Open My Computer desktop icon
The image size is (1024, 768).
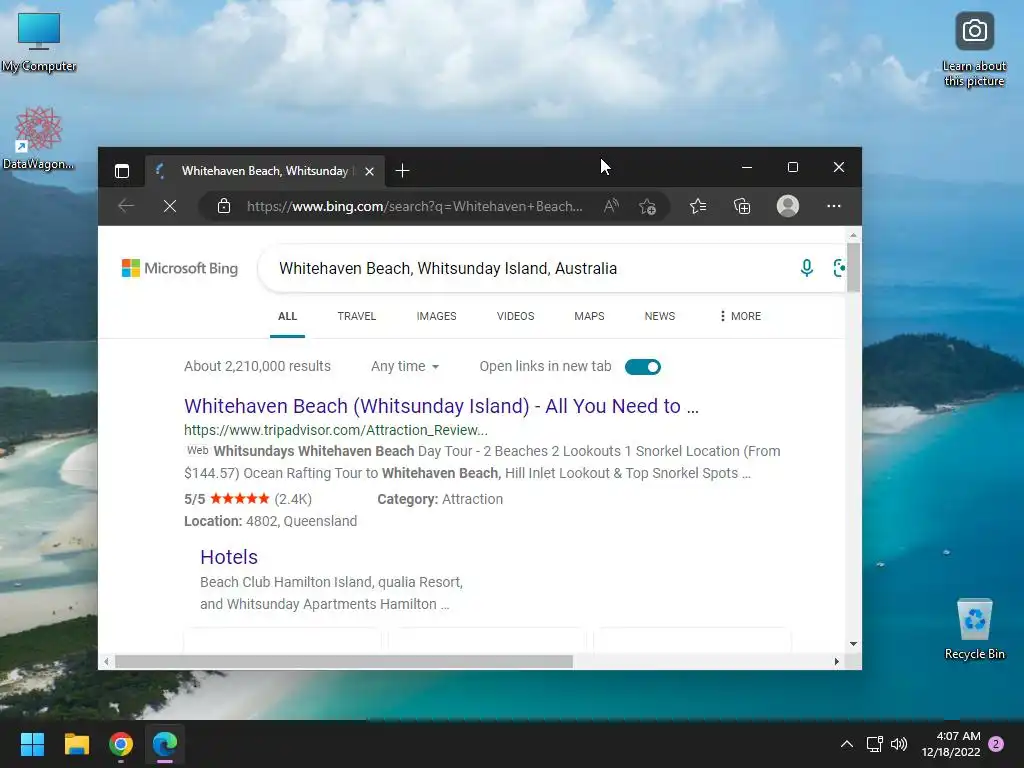tap(39, 43)
